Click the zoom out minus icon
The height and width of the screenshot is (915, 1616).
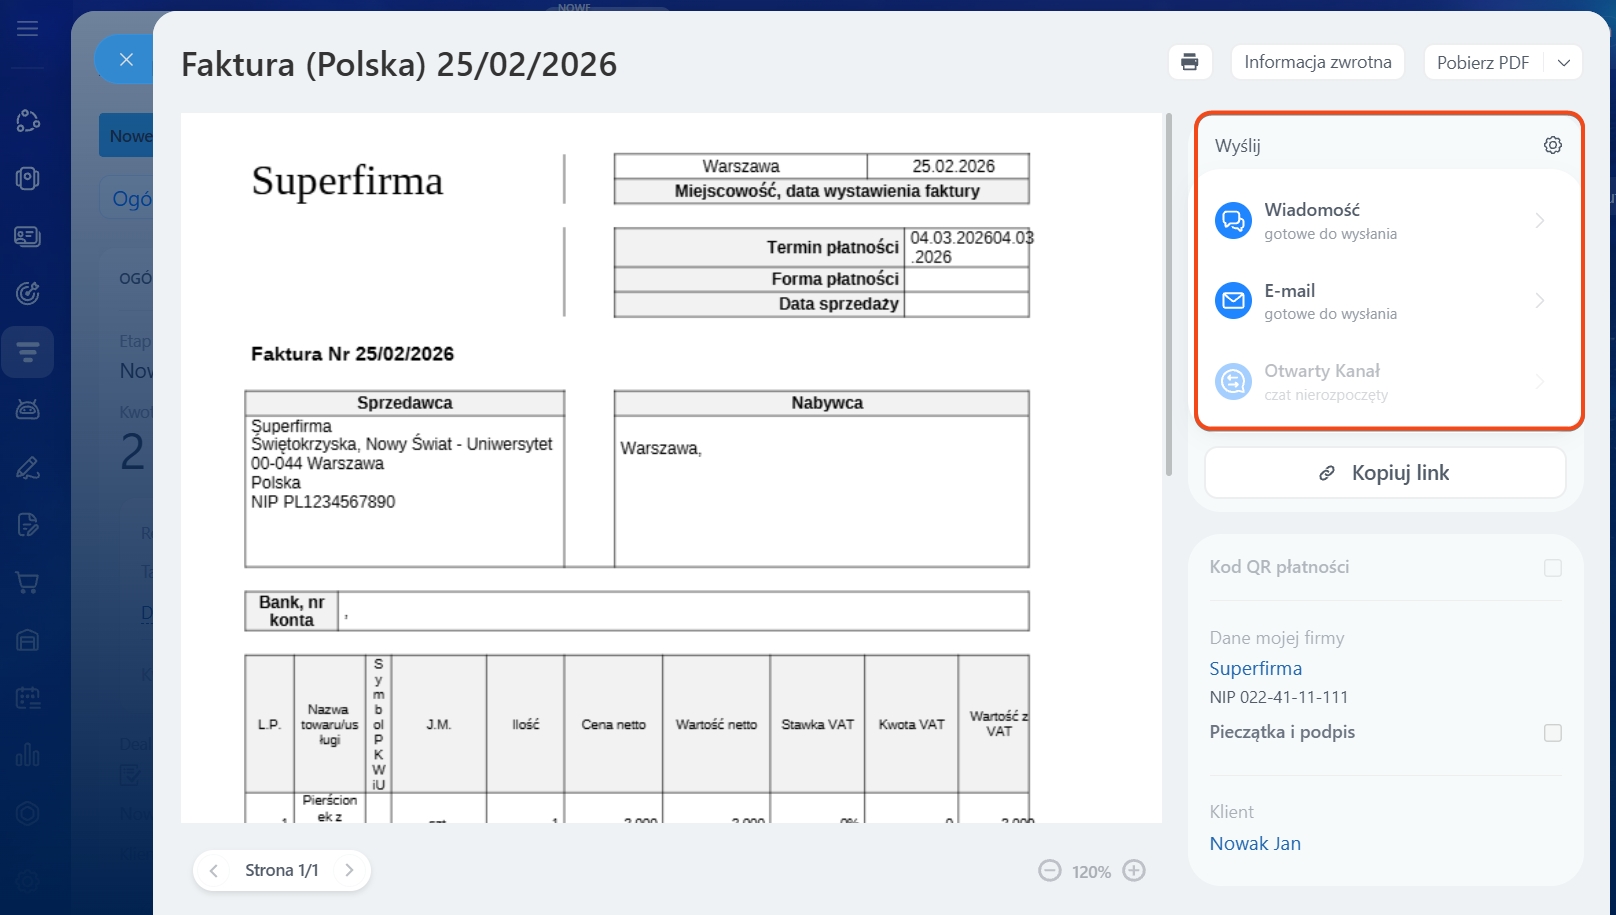click(x=1049, y=871)
